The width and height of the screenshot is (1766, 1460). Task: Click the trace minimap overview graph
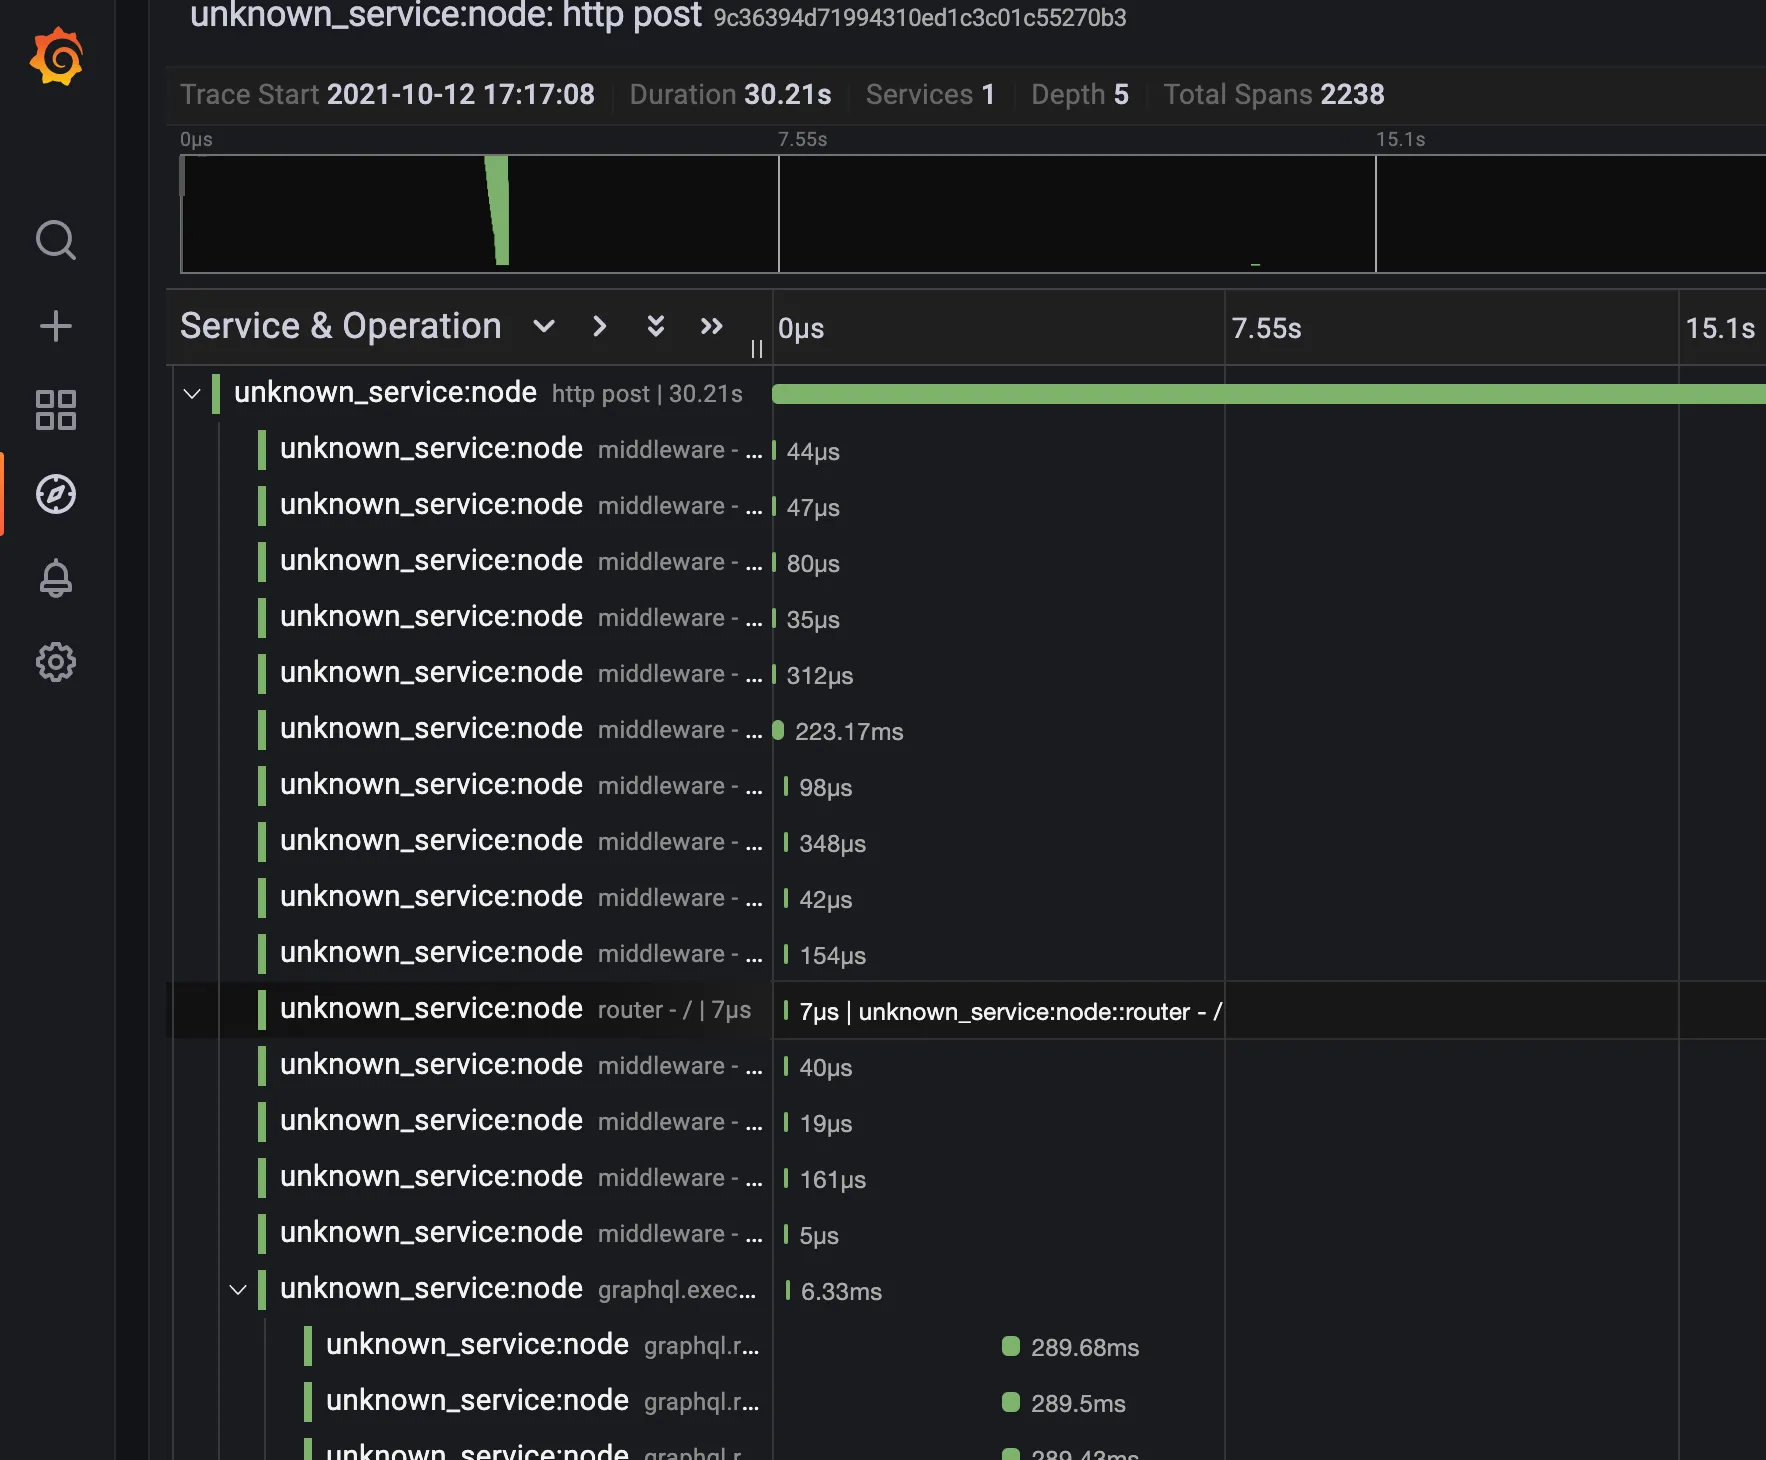pos(973,213)
